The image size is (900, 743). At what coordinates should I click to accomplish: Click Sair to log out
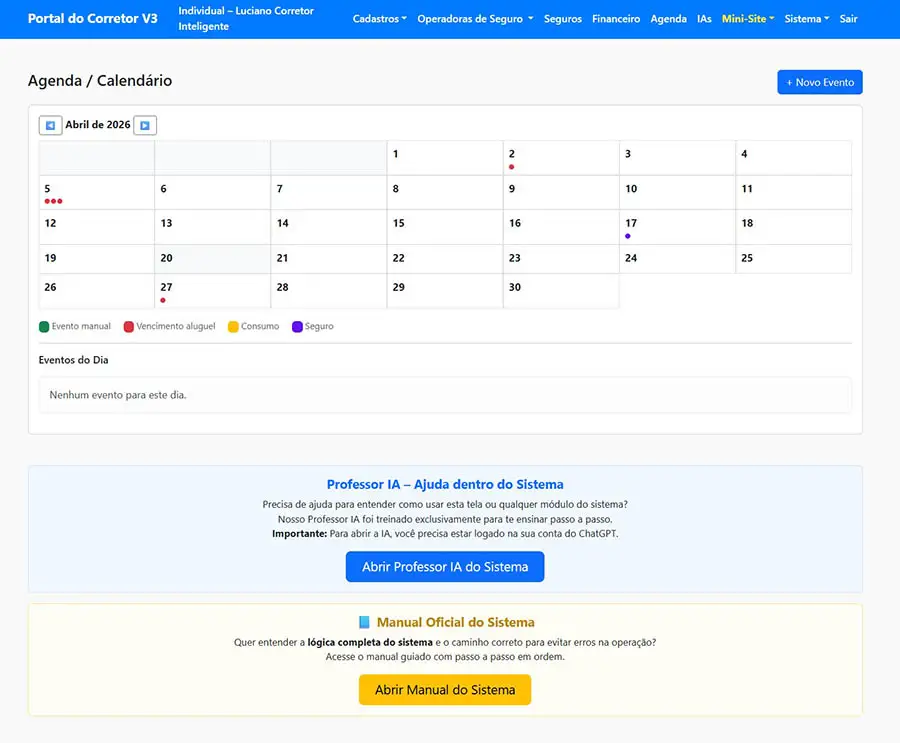point(849,19)
